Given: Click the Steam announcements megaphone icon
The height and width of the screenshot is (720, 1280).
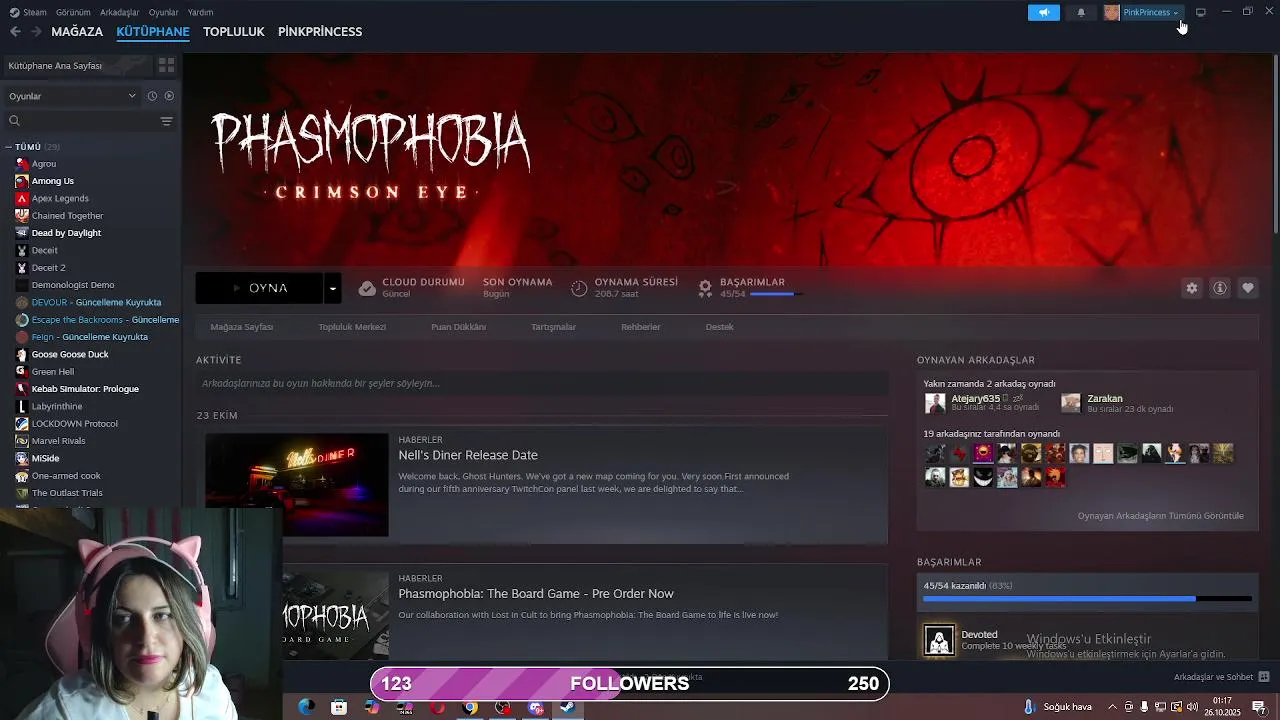Looking at the screenshot, I should tap(1043, 12).
